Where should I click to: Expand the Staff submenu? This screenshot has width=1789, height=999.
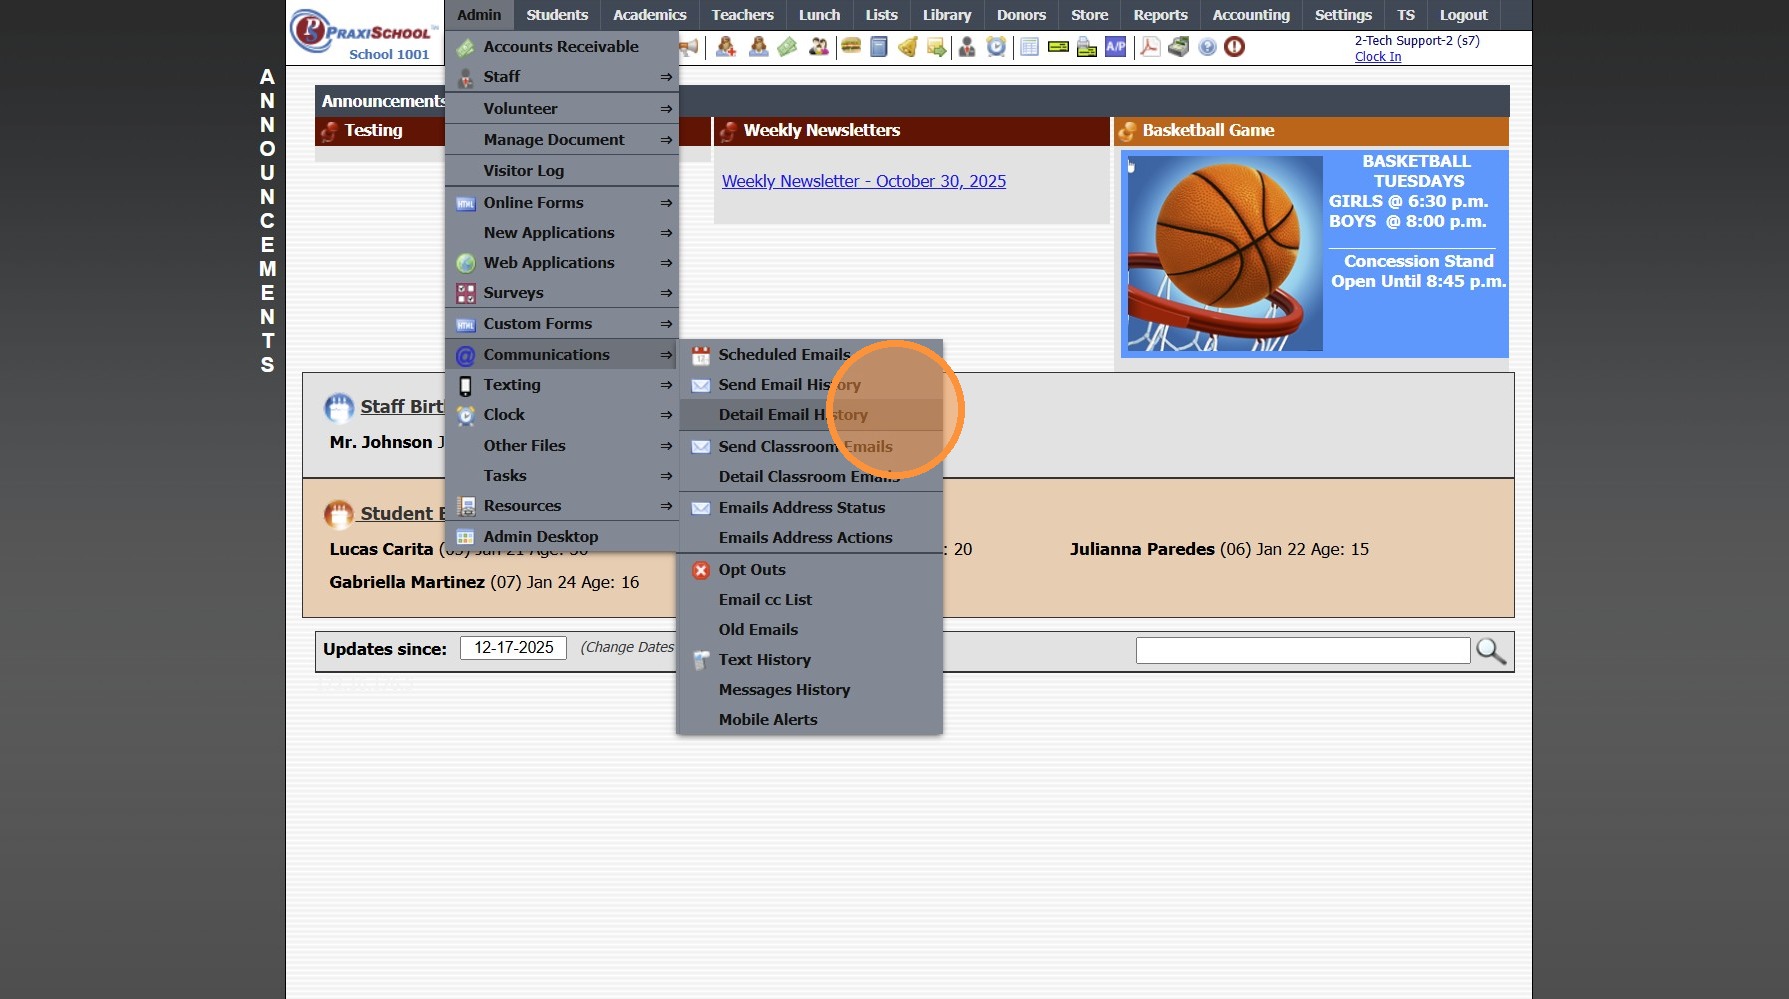click(562, 77)
